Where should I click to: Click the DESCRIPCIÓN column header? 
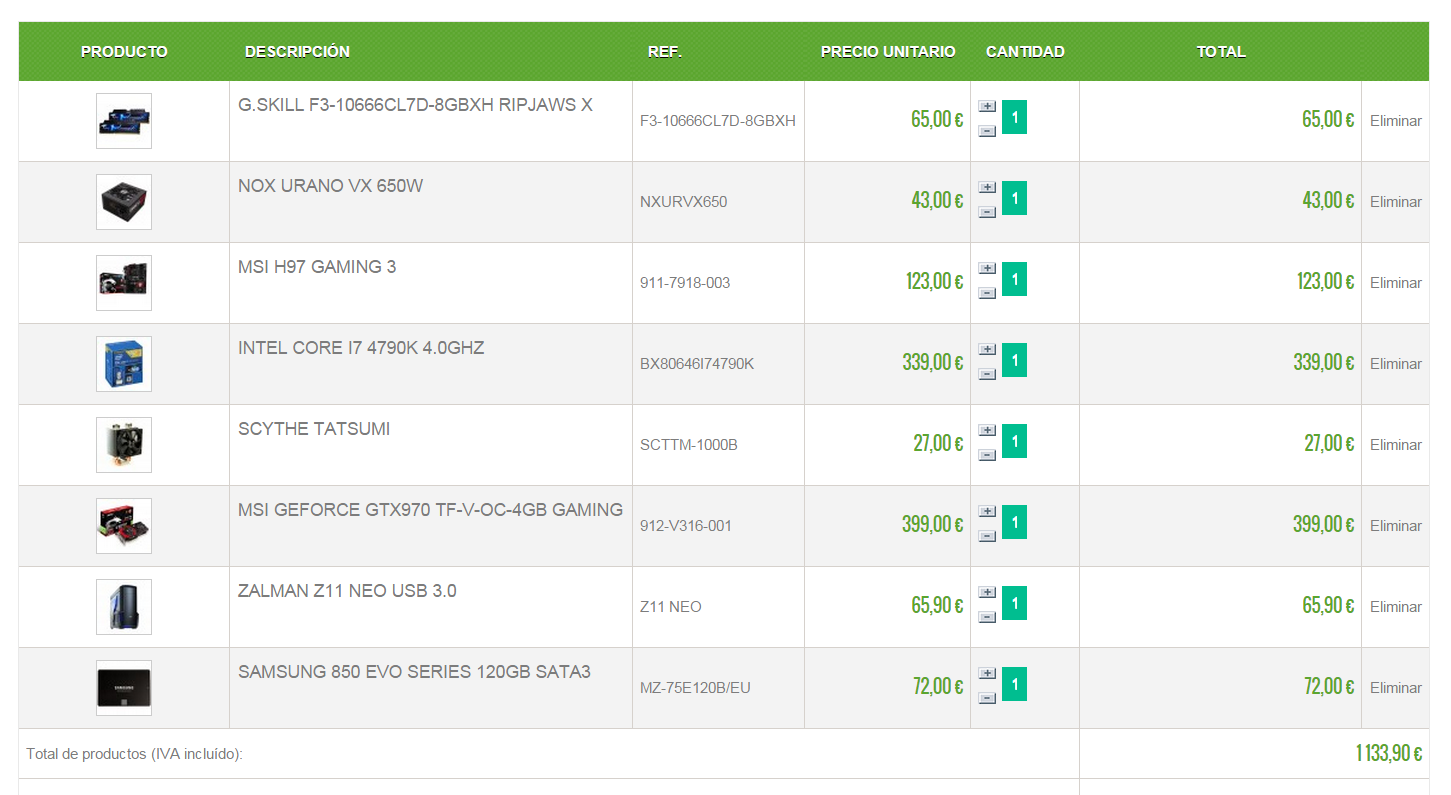click(297, 52)
